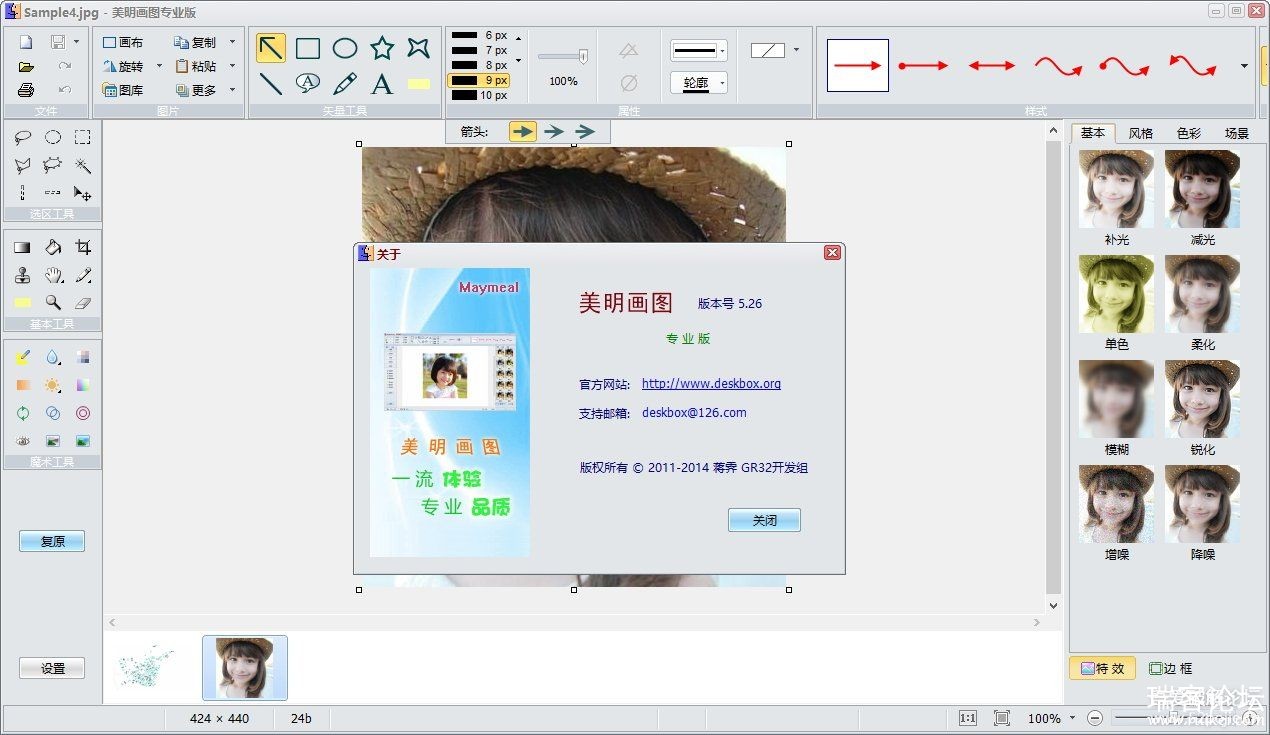Screen dimensions: 1270x735
Task: Expand the arrow styles gallery dropdown
Action: pyautogui.click(x=1244, y=66)
